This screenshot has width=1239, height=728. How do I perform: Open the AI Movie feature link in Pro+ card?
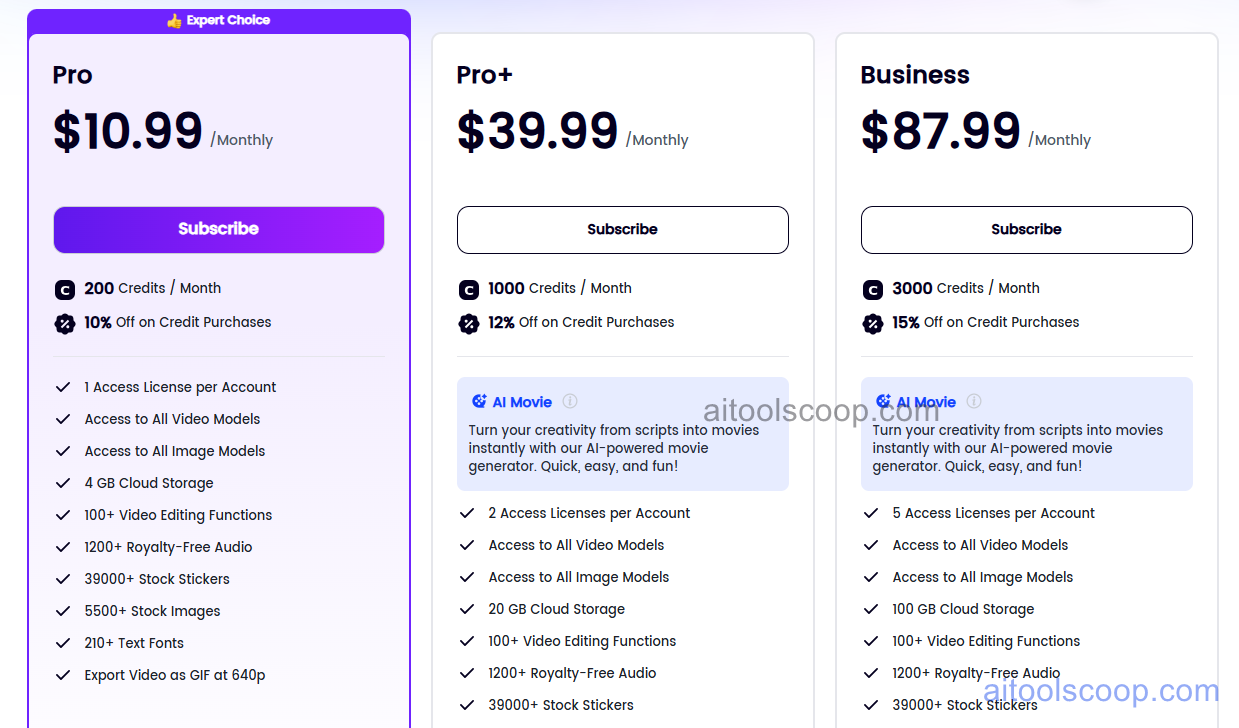(523, 401)
